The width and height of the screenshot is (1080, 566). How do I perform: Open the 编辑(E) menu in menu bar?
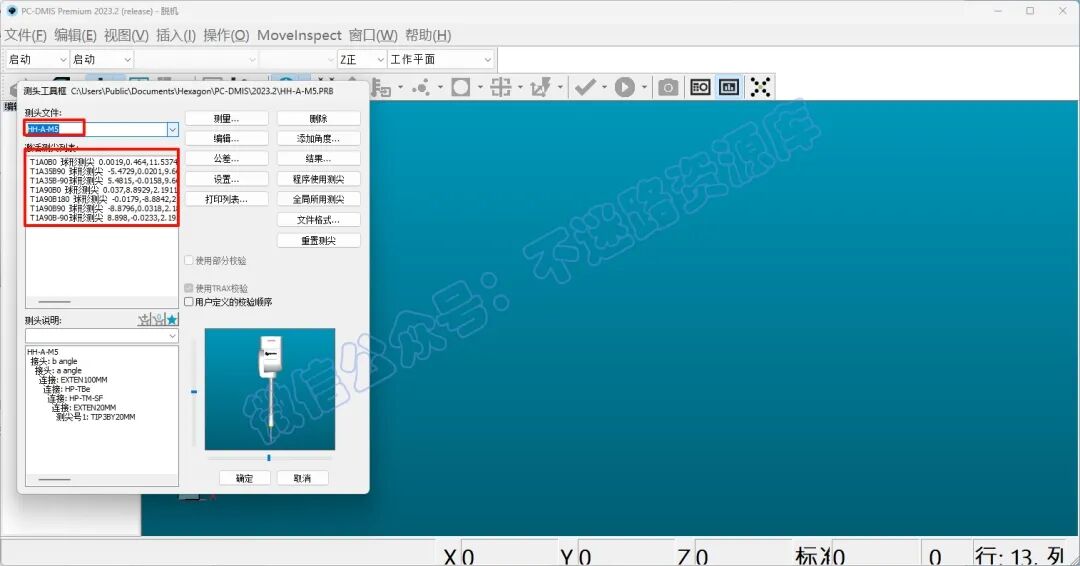click(75, 35)
